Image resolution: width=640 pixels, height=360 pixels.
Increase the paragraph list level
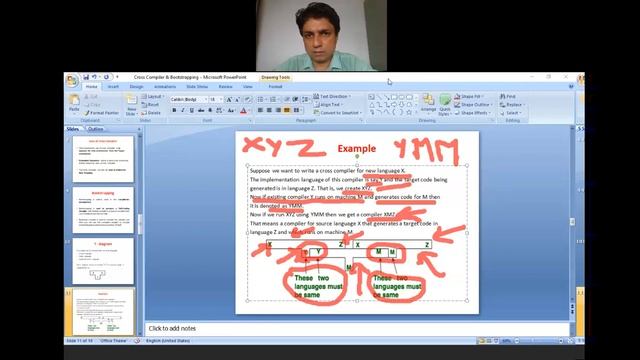pyautogui.click(x=295, y=100)
